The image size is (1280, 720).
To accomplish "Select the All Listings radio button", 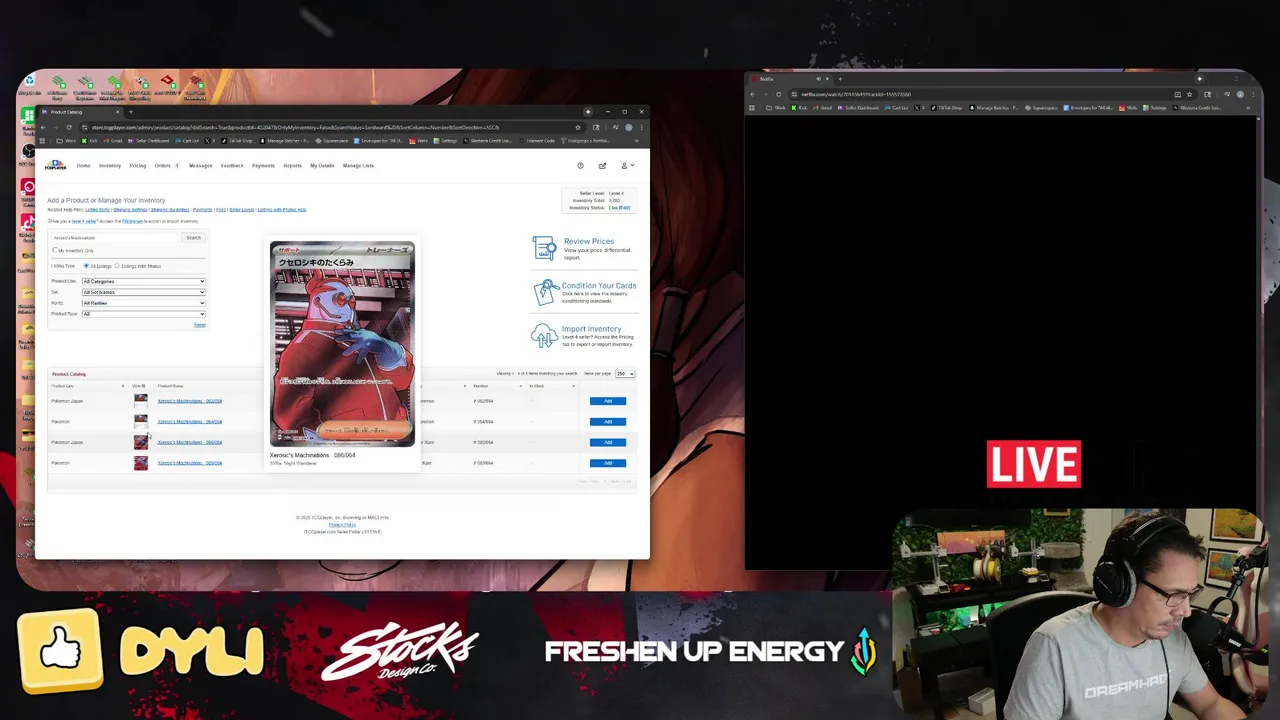I will click(x=86, y=266).
